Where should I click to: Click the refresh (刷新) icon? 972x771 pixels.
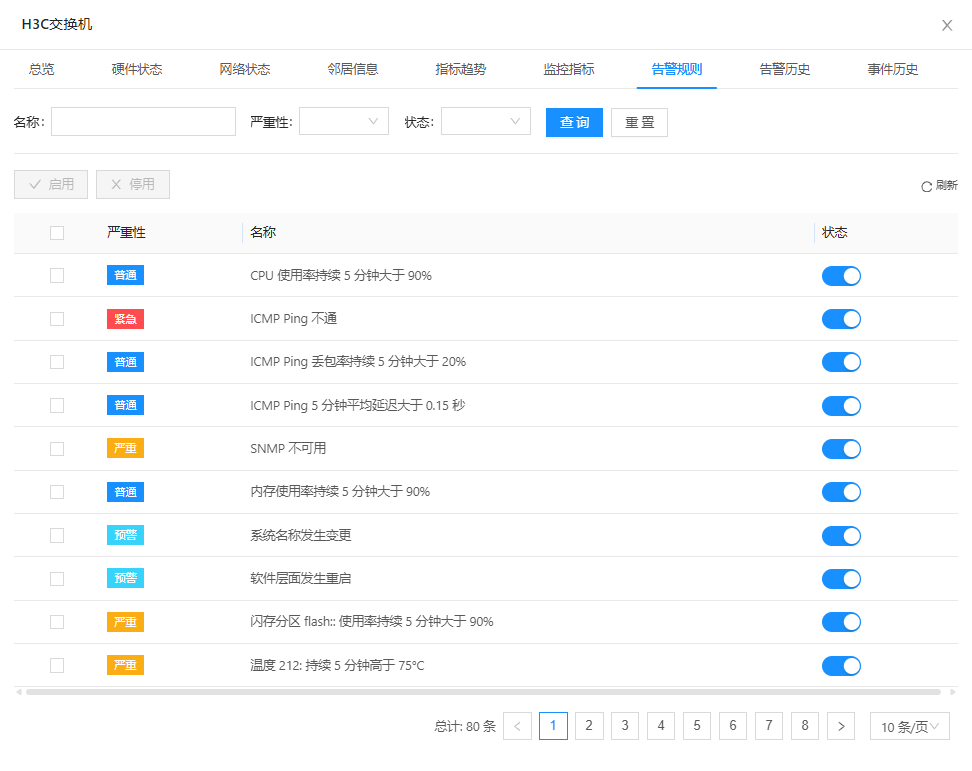(x=926, y=186)
